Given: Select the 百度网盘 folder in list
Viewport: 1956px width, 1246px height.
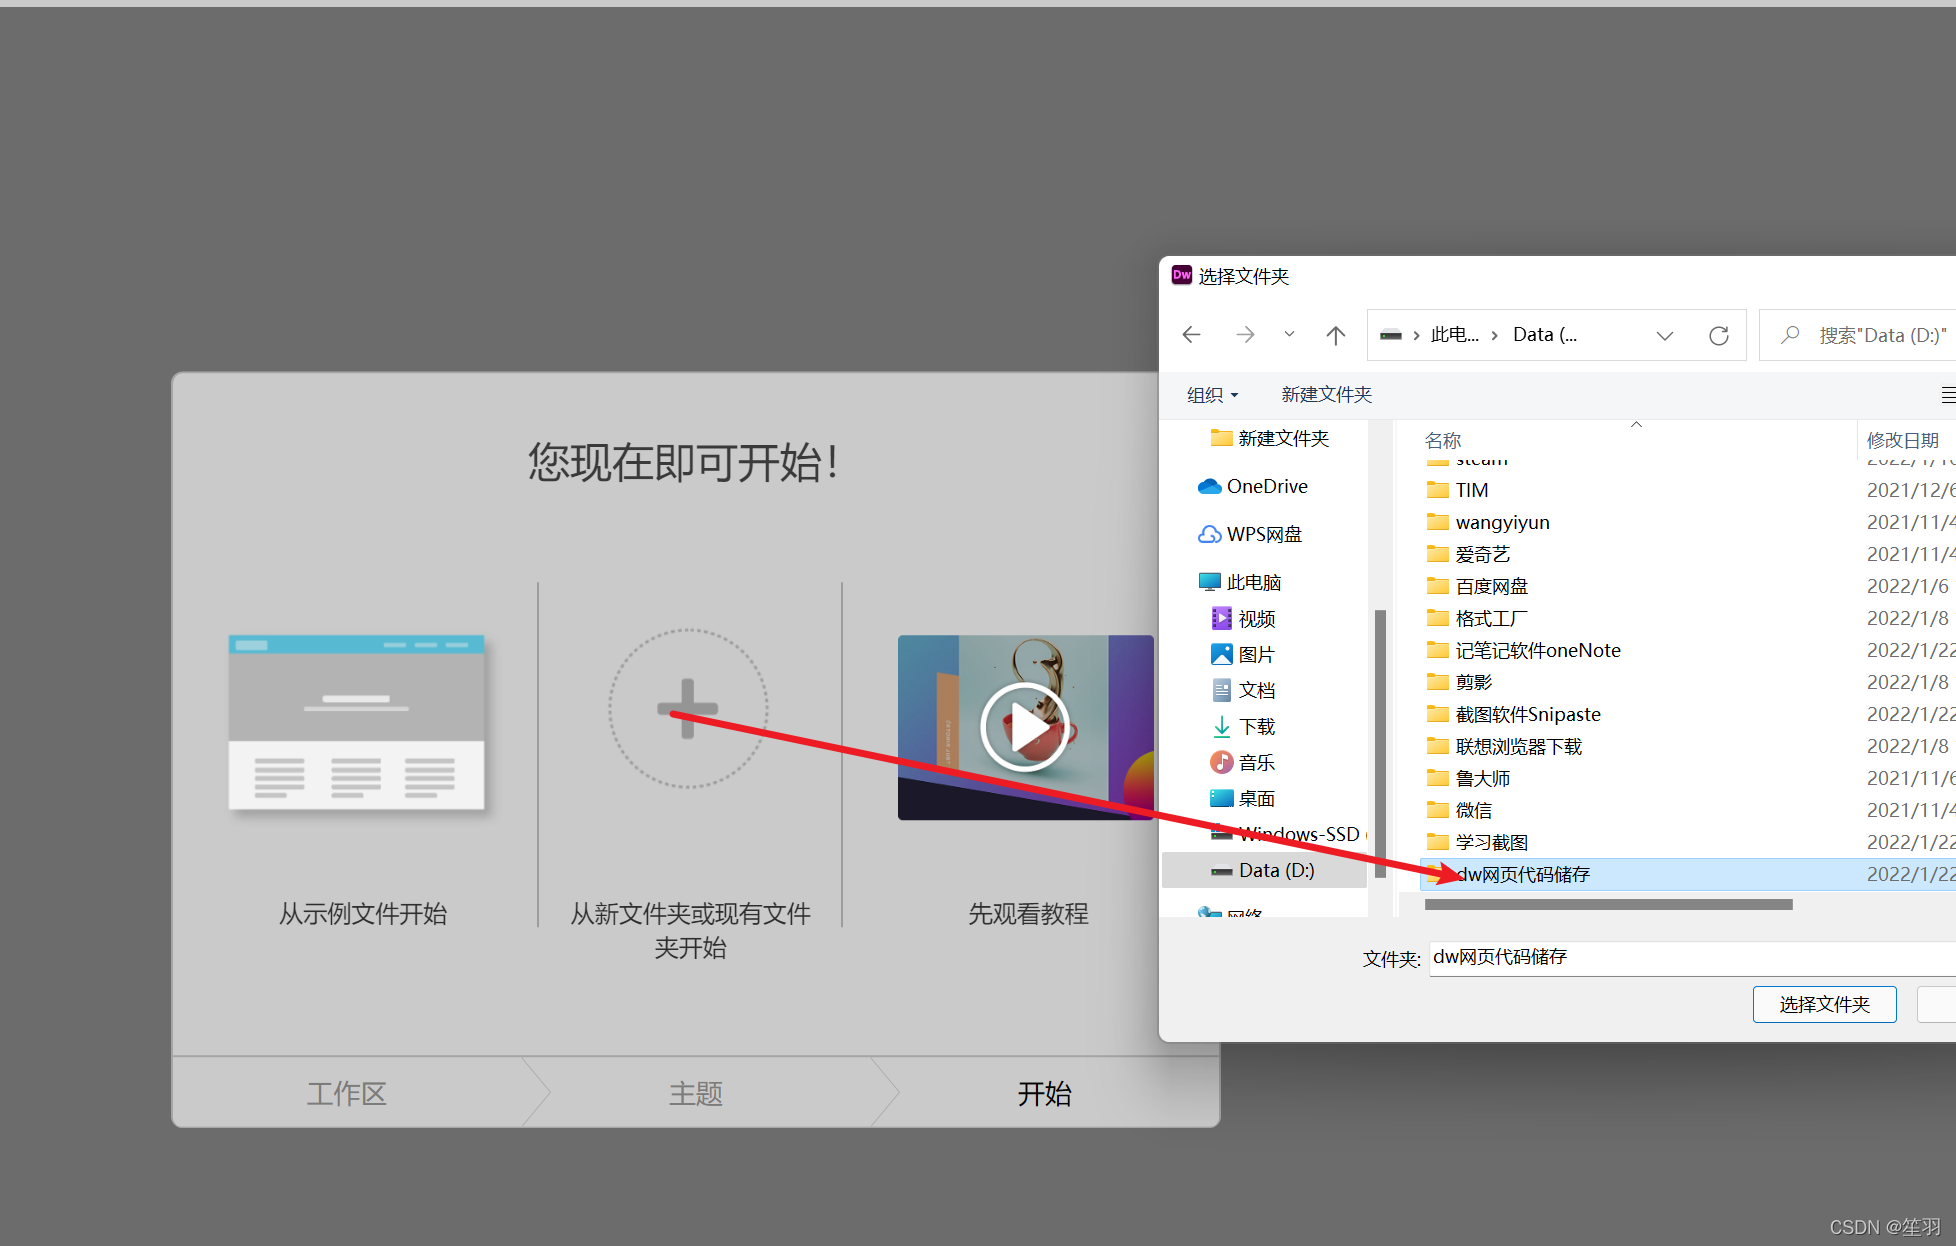Looking at the screenshot, I should (x=1491, y=586).
